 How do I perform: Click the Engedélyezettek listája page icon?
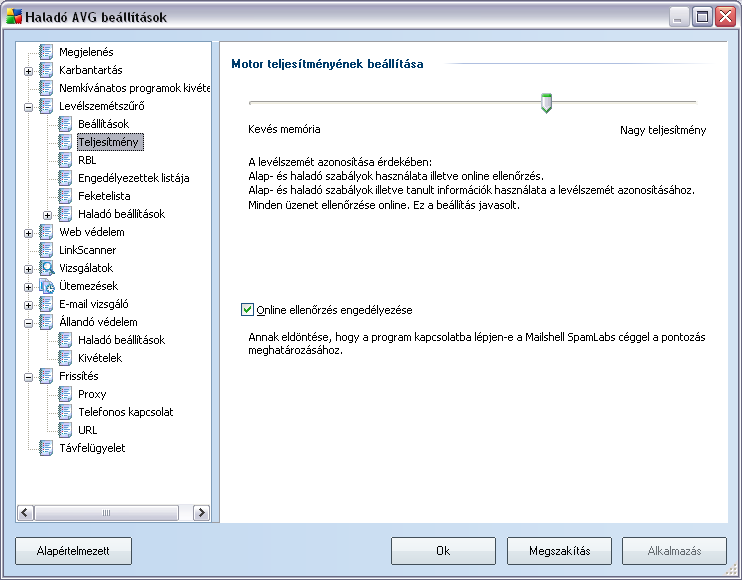coord(65,177)
